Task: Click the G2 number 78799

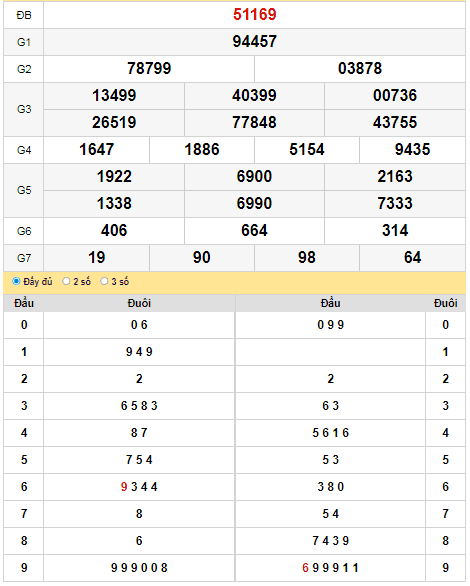Action: pyautogui.click(x=149, y=68)
